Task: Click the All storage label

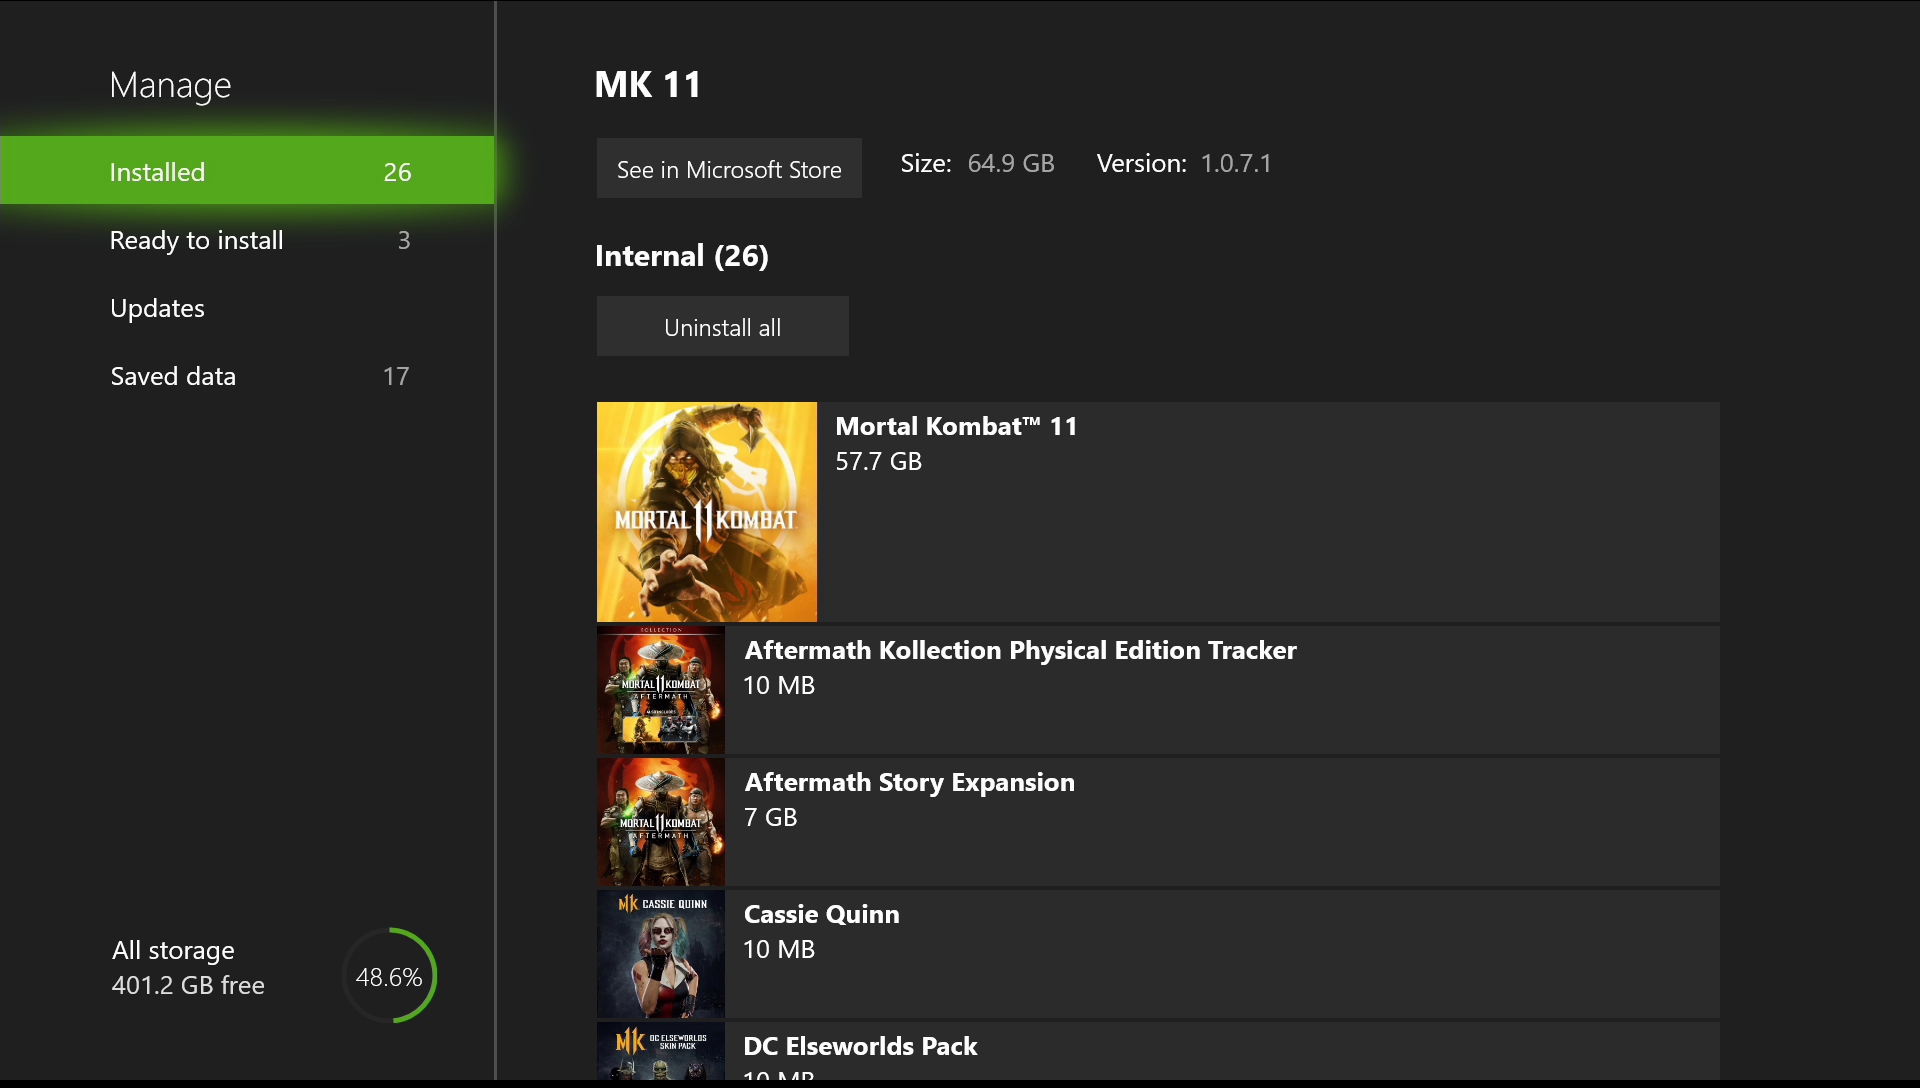Action: click(173, 950)
